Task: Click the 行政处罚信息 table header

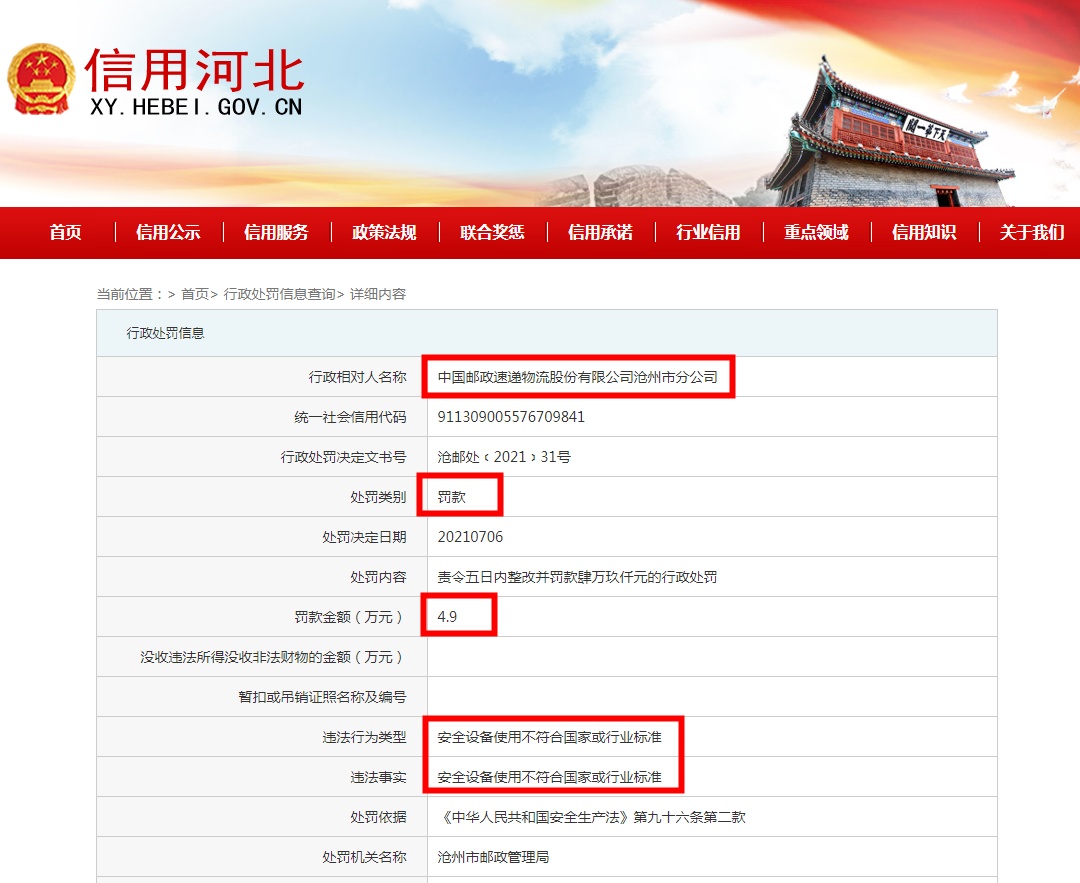Action: [x=166, y=333]
